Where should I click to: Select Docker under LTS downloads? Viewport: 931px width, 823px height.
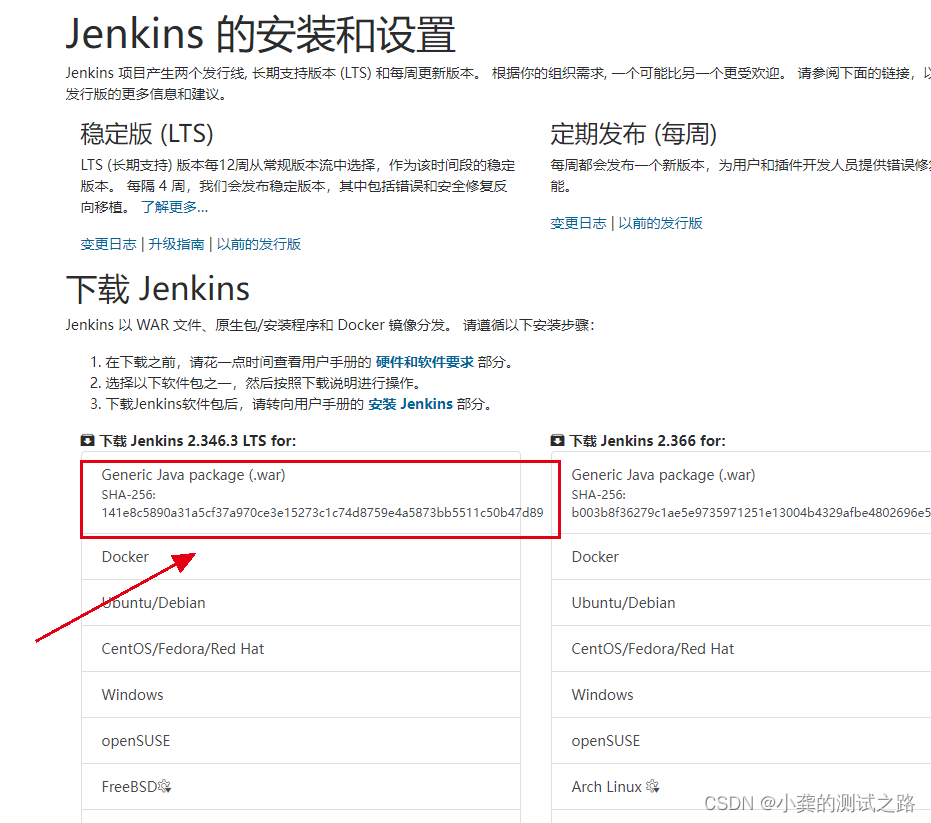301,556
